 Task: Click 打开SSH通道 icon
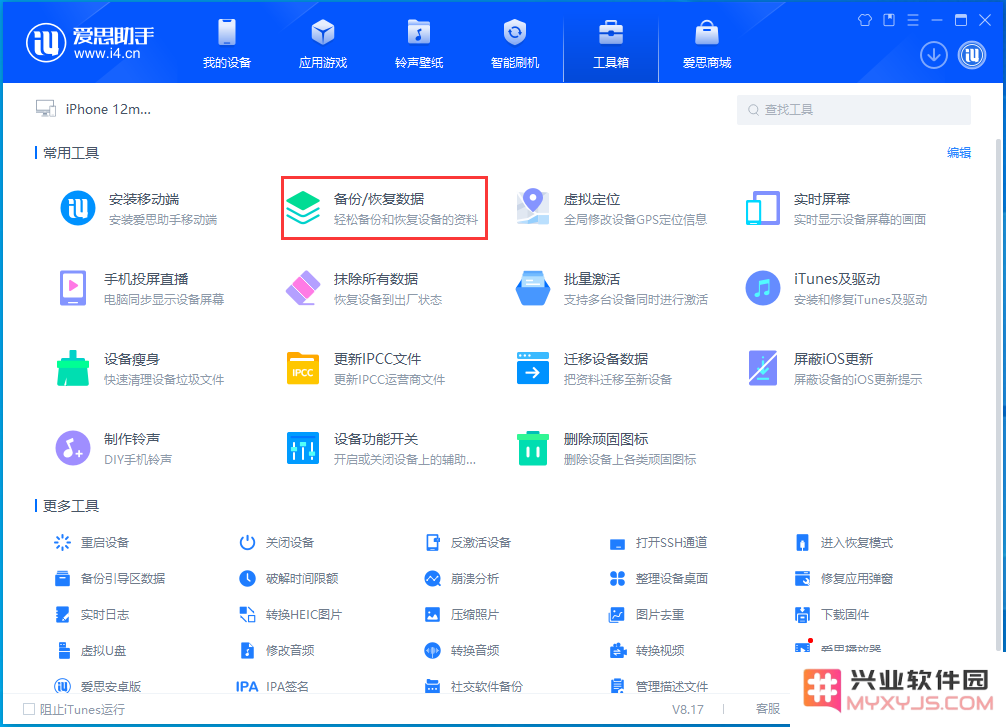point(617,544)
